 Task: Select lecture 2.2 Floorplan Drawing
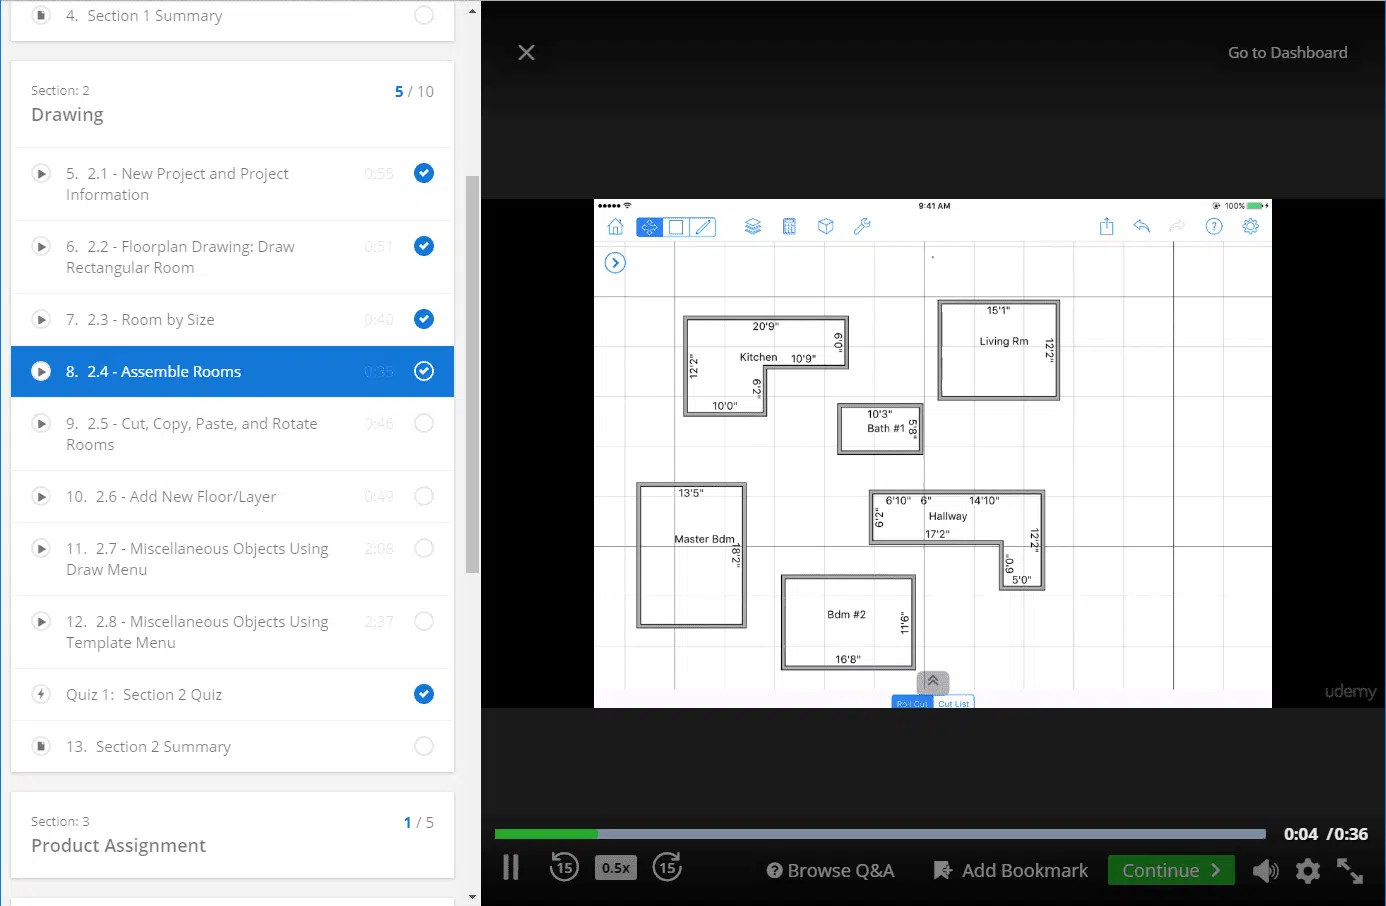[180, 257]
